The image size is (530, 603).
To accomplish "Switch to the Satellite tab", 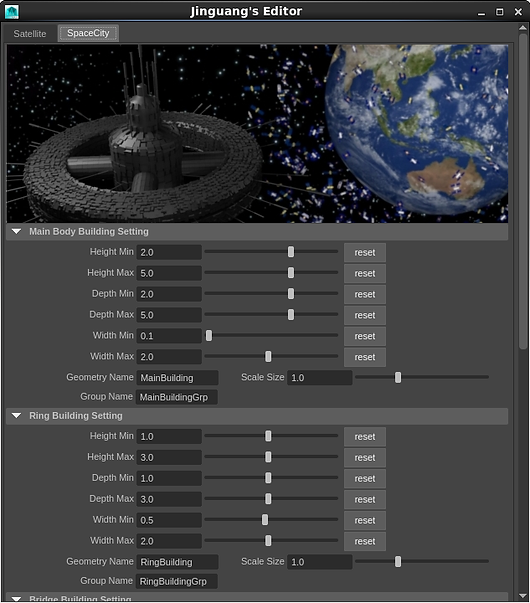I will 30,34.
